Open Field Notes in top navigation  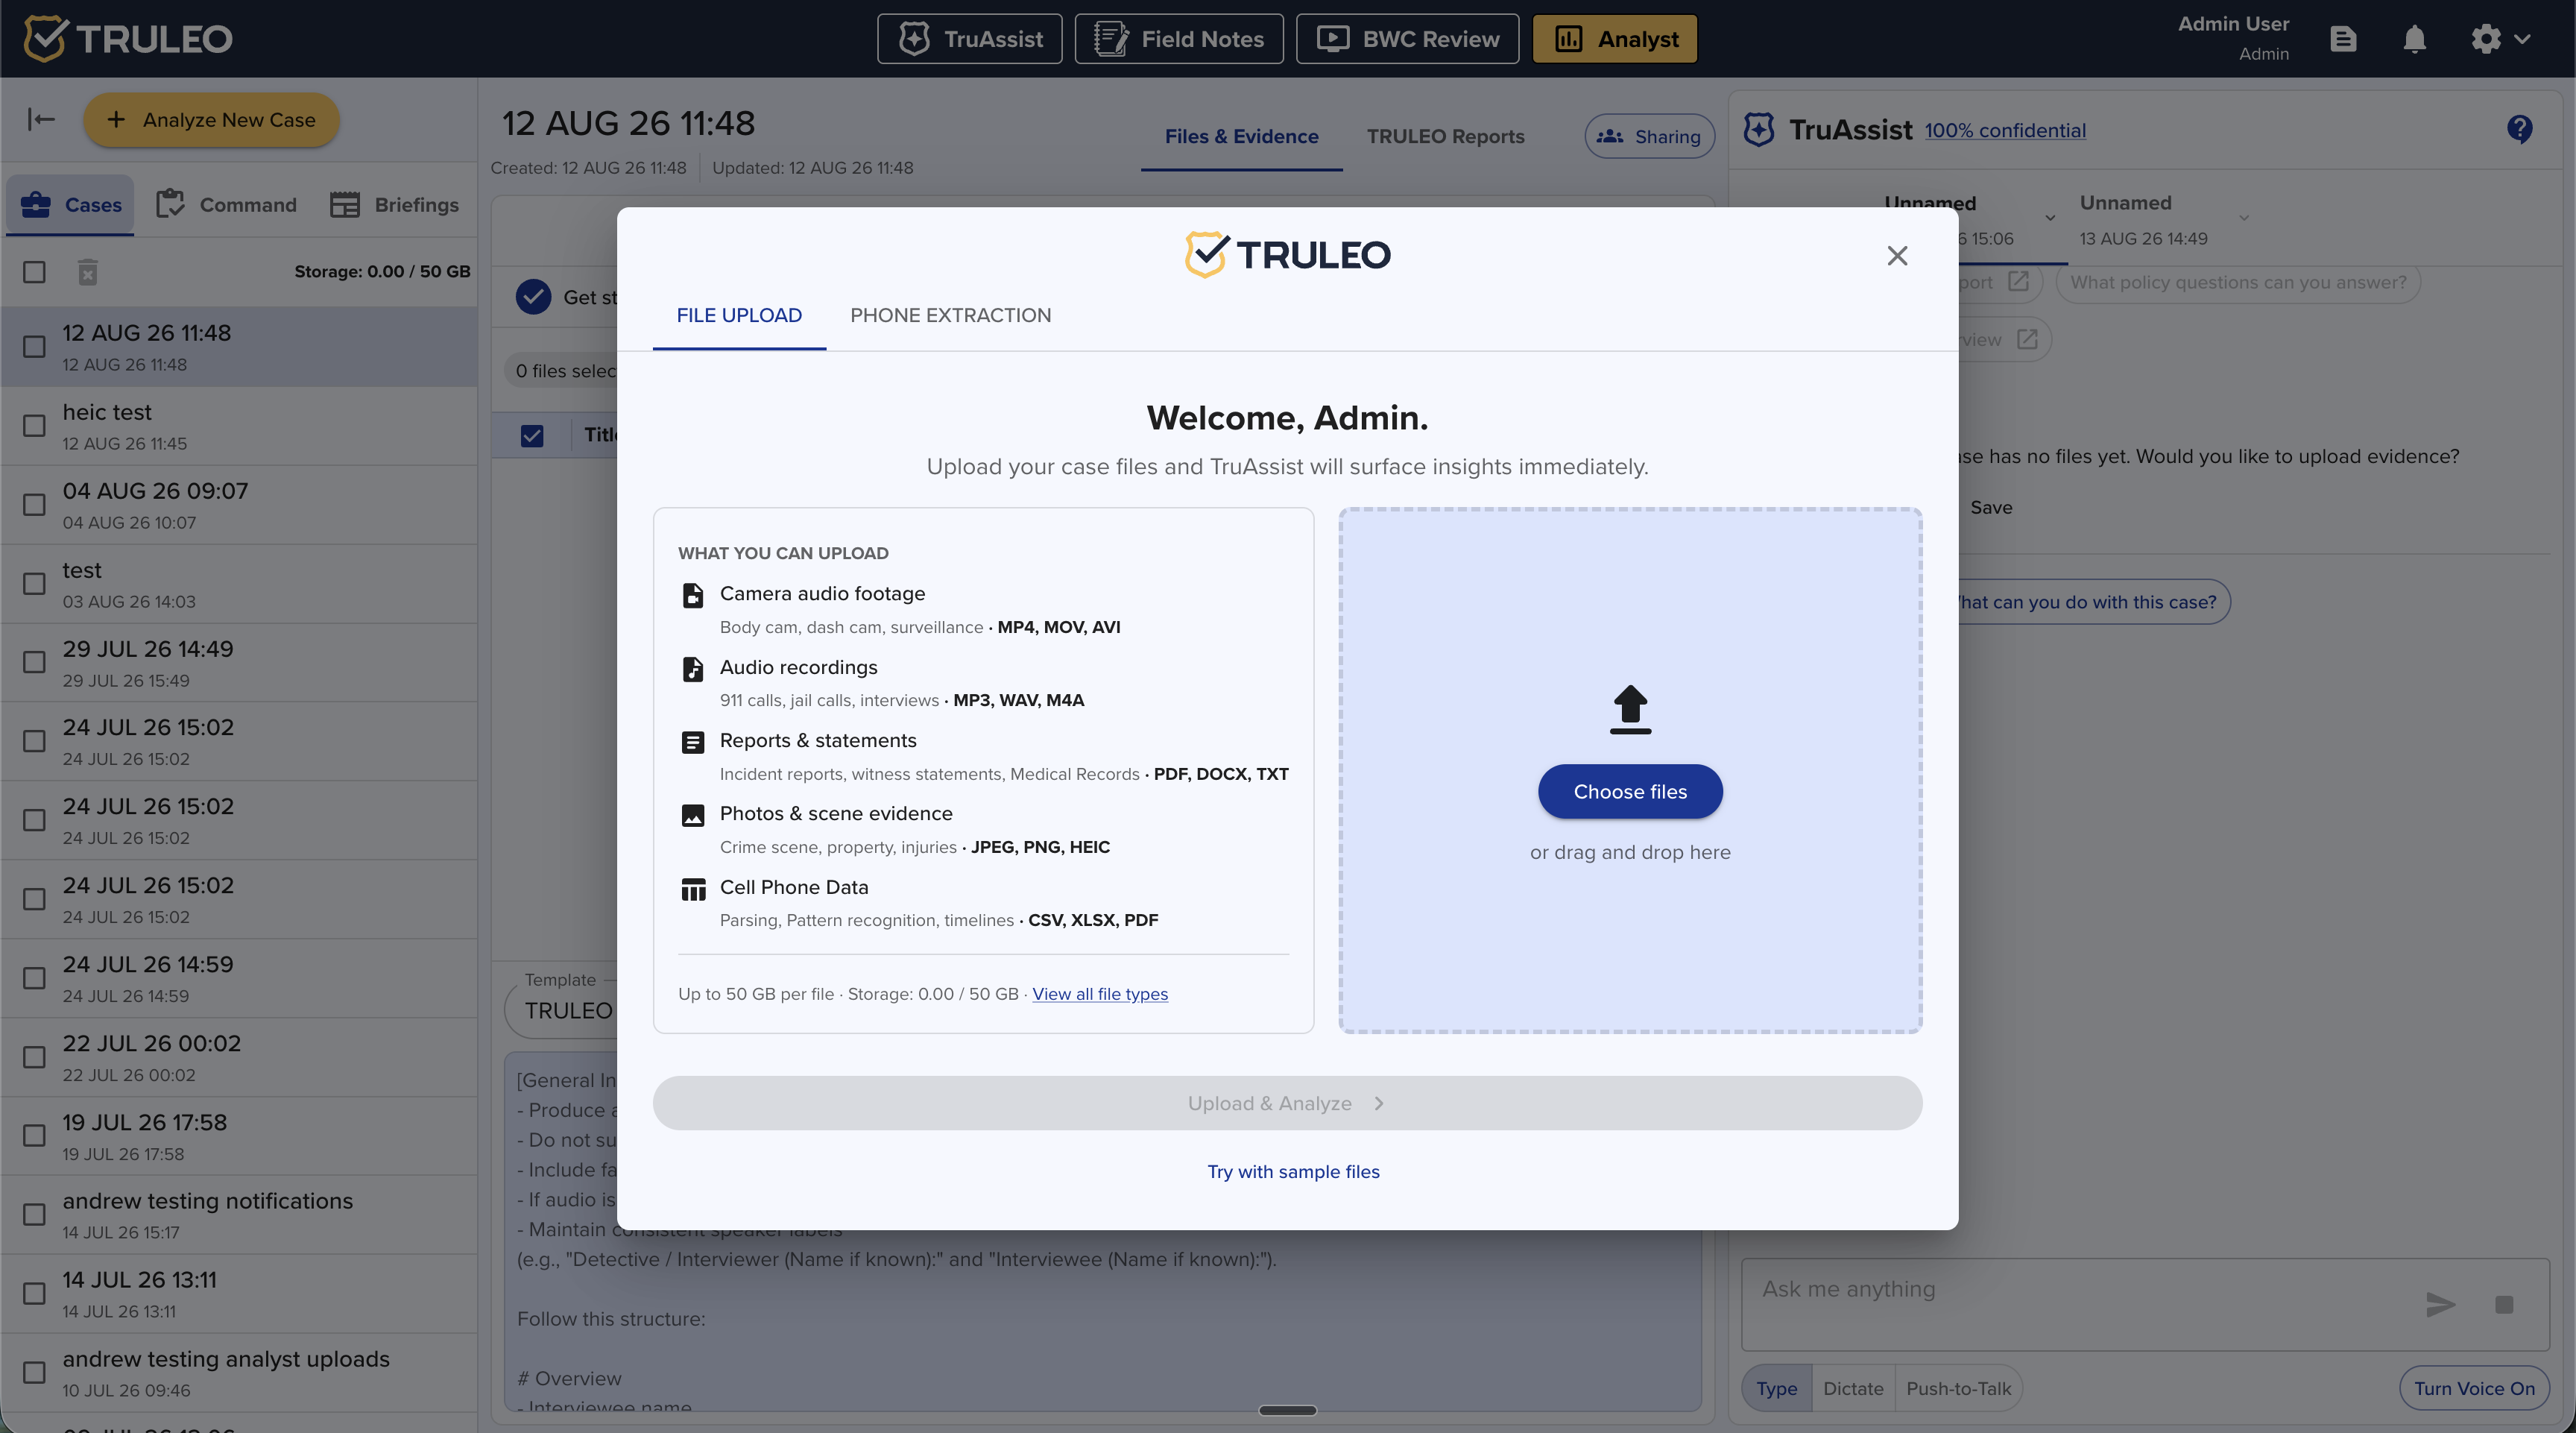(1179, 39)
